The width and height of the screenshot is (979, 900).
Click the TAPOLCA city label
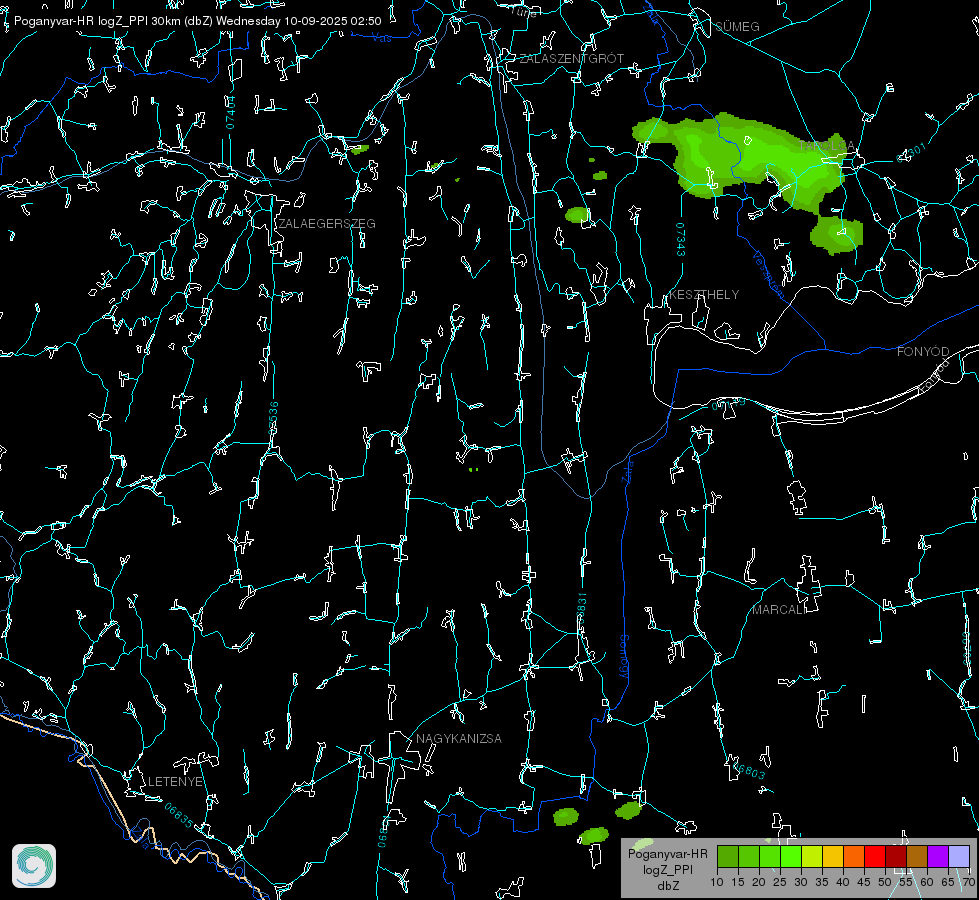[x=827, y=146]
